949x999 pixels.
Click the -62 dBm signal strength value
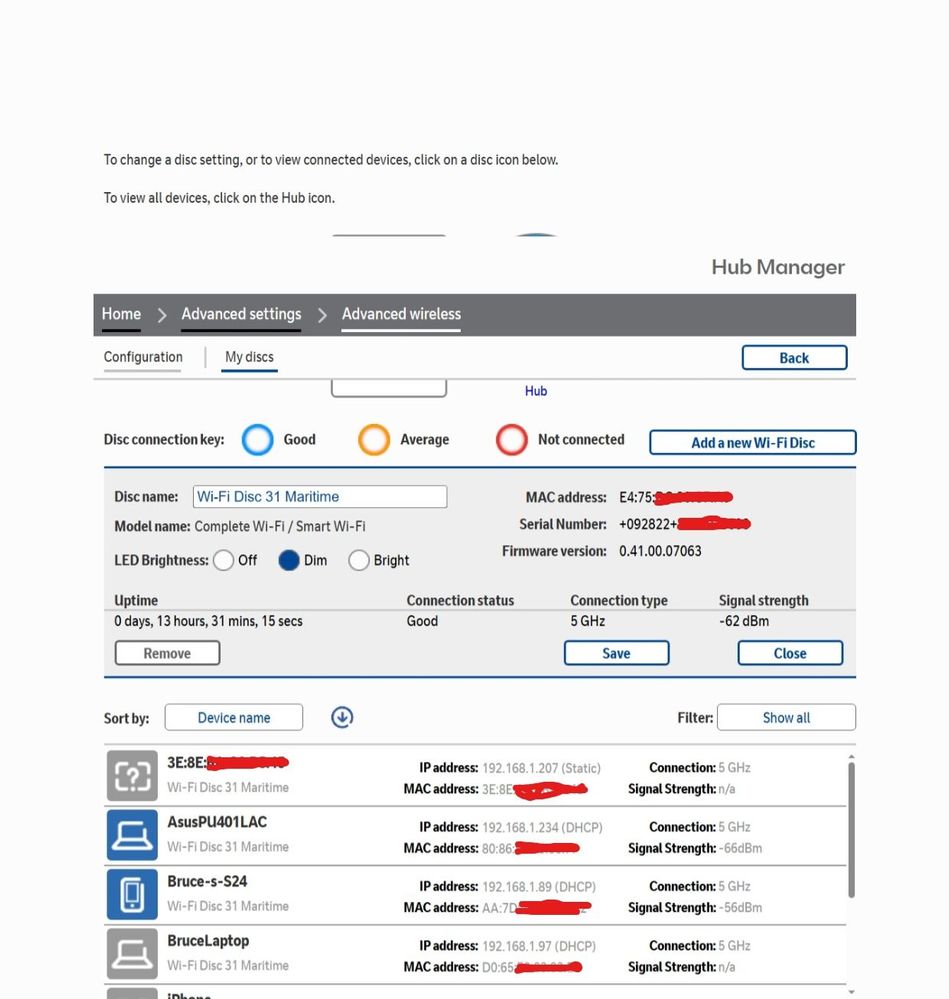click(x=744, y=621)
